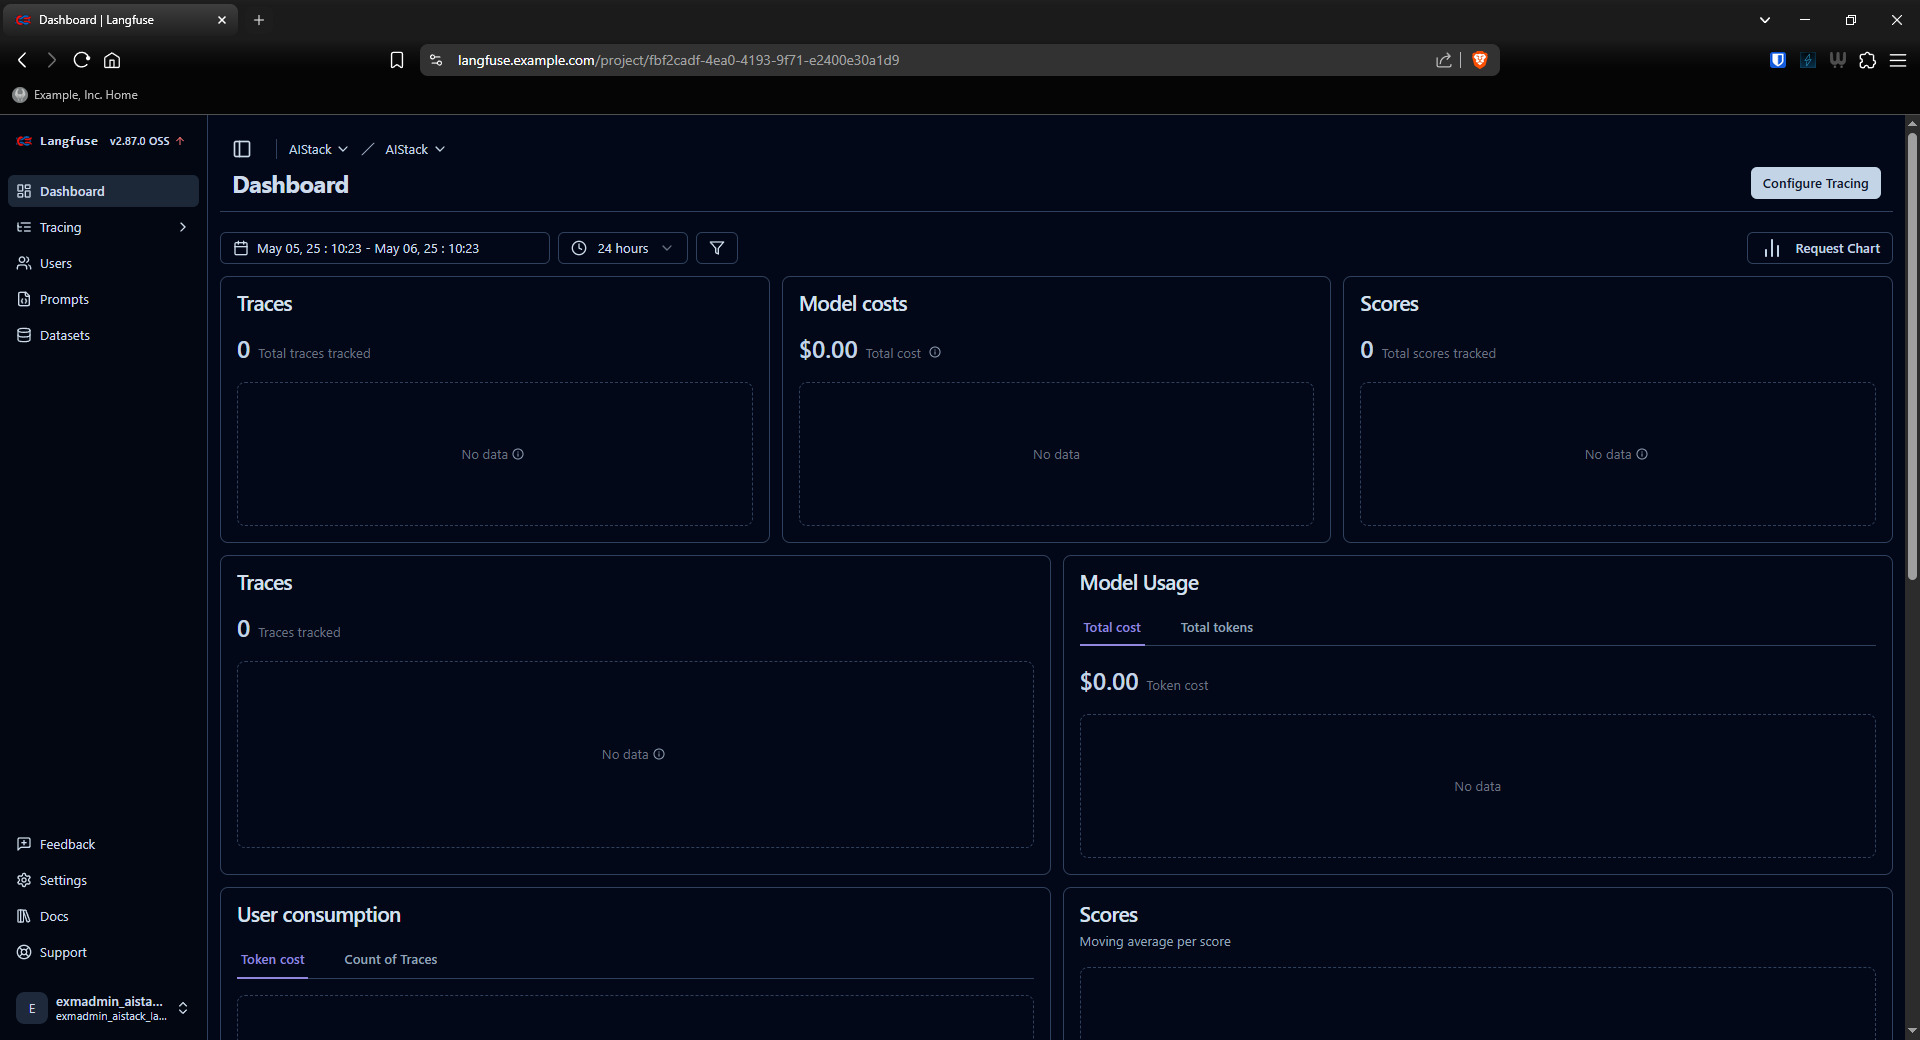Click info icon in first Traces chart
This screenshot has height=1040, width=1920.
pyautogui.click(x=518, y=454)
